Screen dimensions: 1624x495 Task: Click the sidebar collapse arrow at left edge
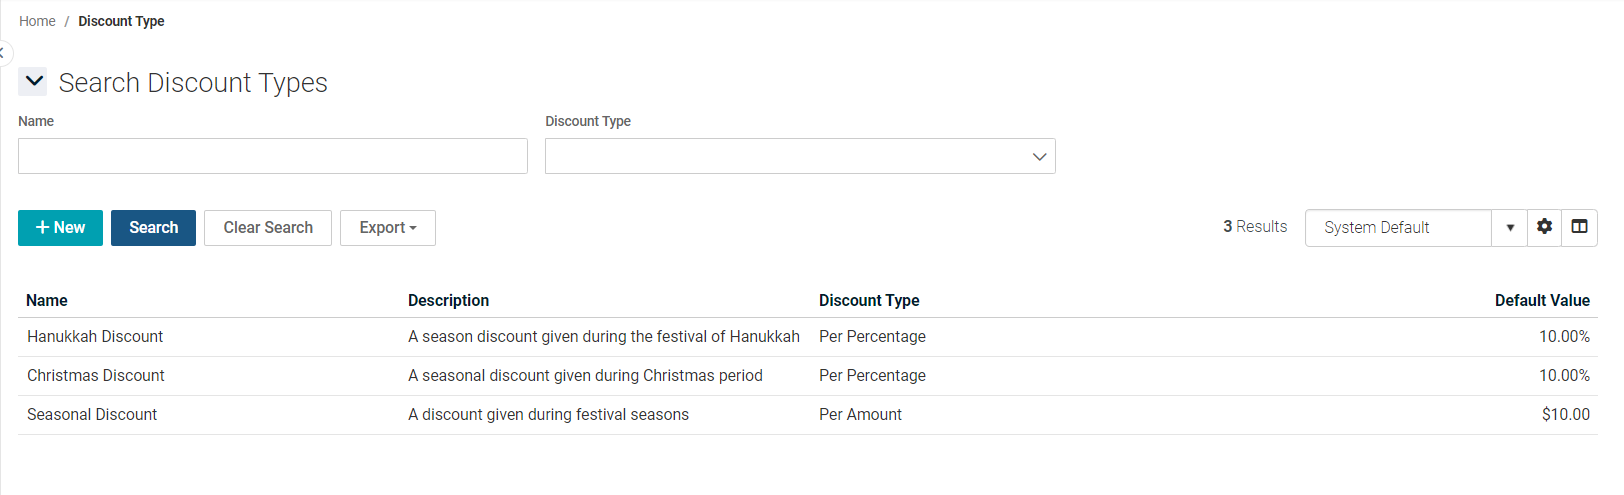(3, 52)
